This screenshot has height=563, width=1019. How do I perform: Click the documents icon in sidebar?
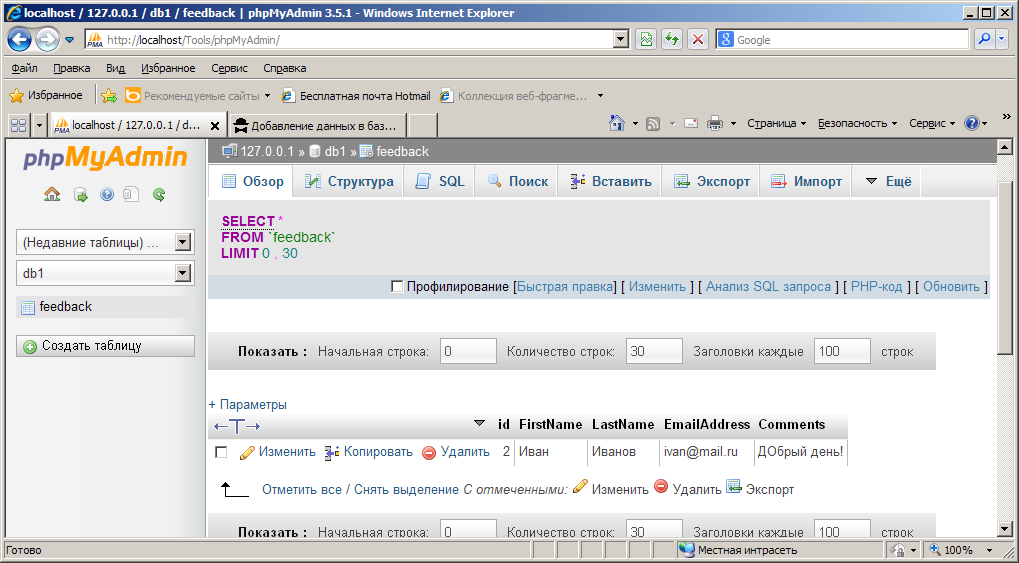point(132,194)
